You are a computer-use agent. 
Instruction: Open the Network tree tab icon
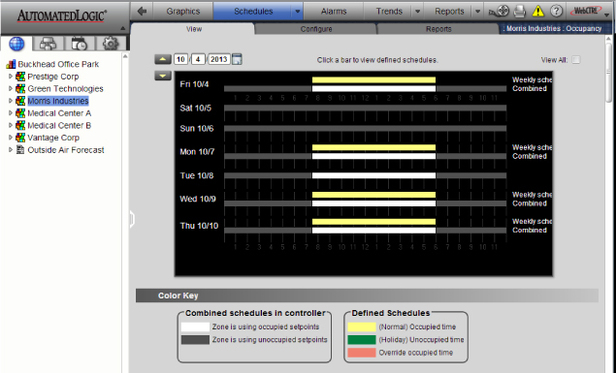[x=48, y=44]
